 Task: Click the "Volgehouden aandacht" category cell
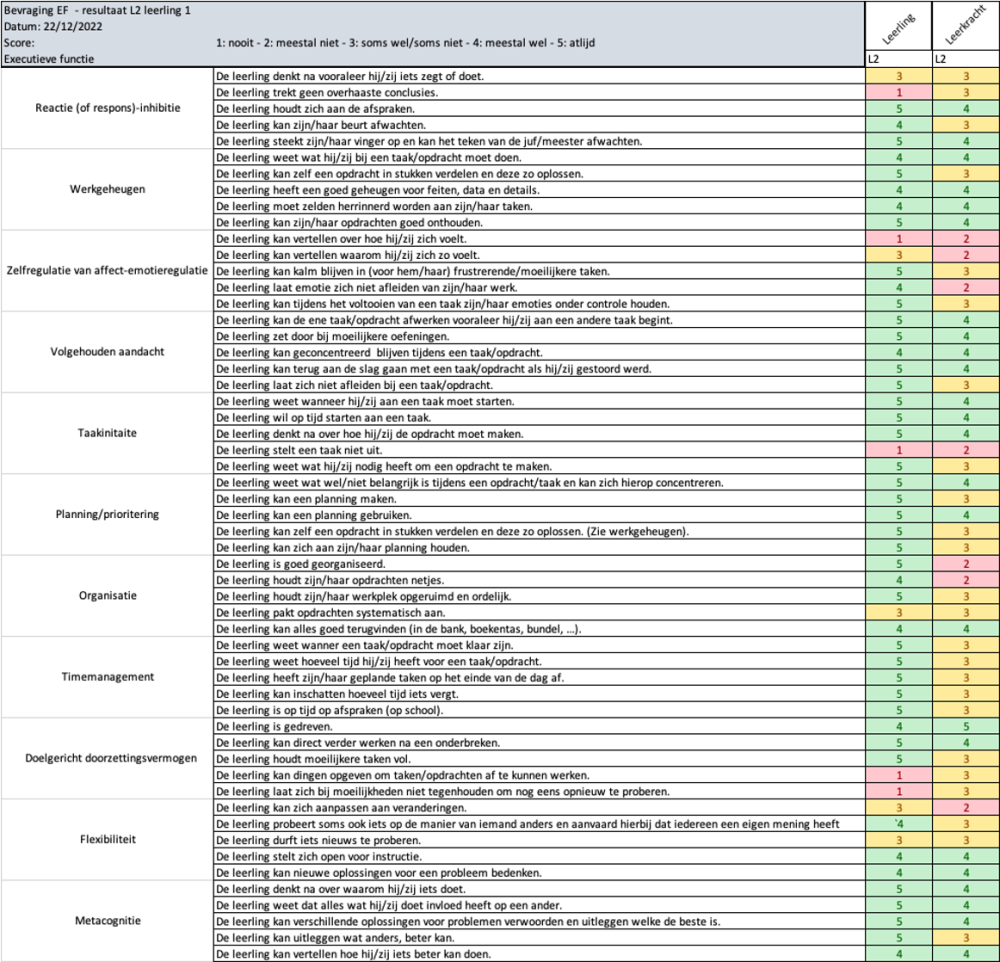[x=107, y=352]
